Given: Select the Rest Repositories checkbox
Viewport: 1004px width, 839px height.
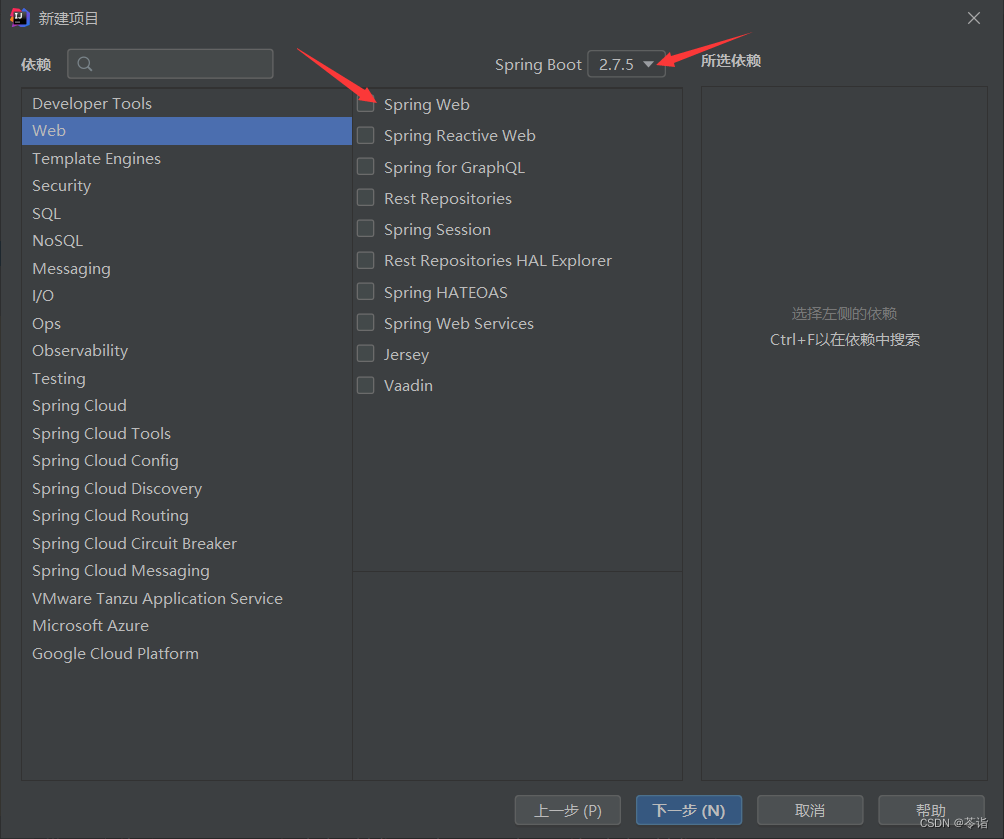Looking at the screenshot, I should [x=366, y=197].
